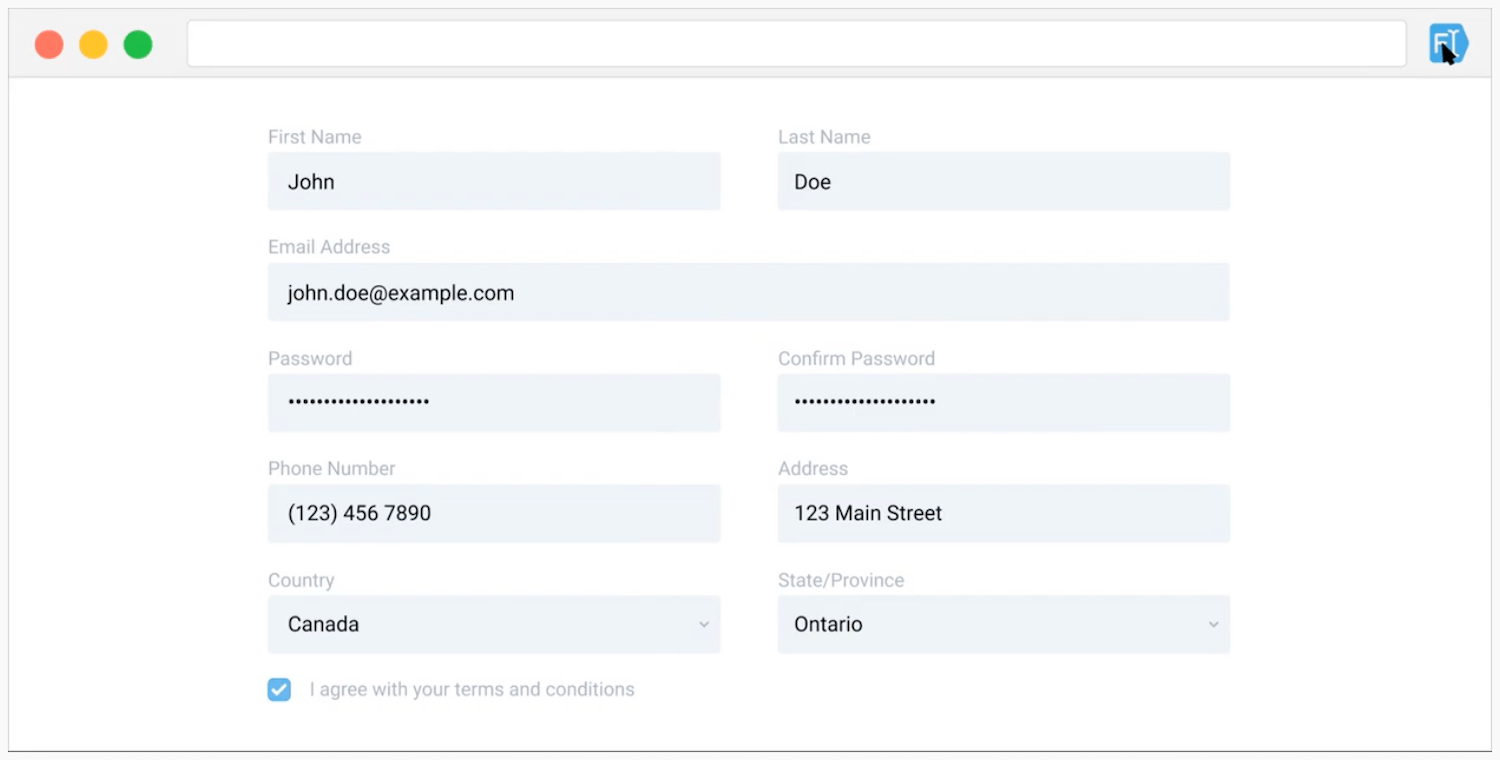Select the Phone Number input field
Viewport: 1500px width, 760px height.
pyautogui.click(x=493, y=513)
